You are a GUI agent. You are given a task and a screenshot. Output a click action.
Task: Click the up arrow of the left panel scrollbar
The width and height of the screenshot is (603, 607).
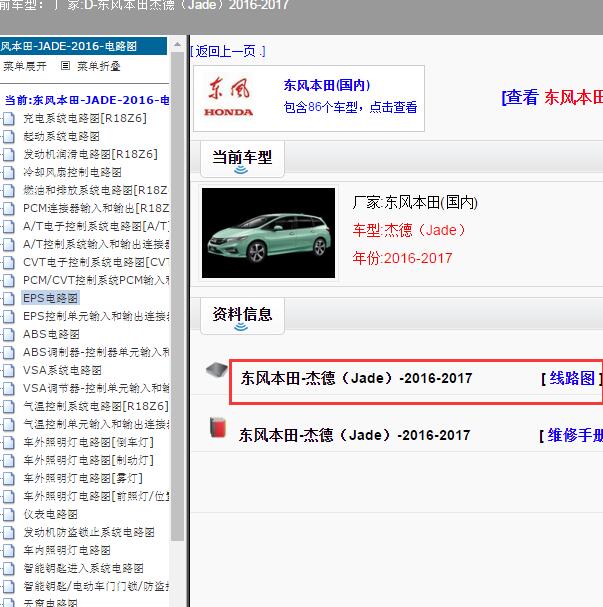(177, 45)
